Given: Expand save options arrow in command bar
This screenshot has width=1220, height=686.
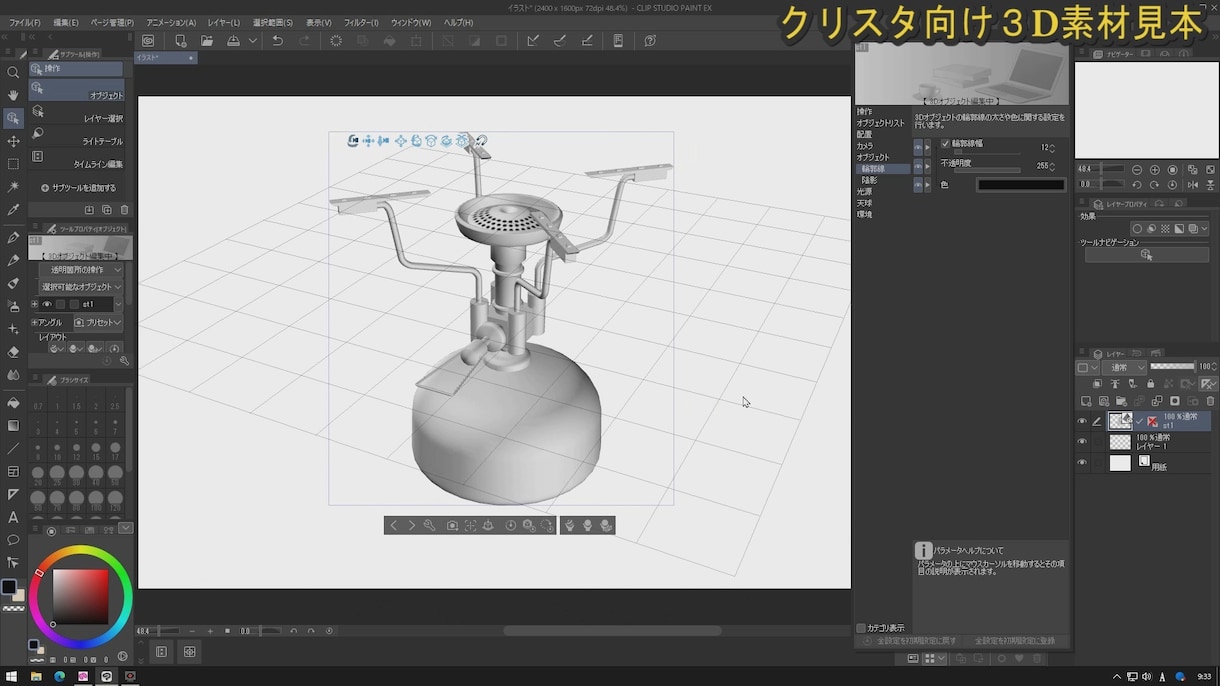Looking at the screenshot, I should 253,41.
